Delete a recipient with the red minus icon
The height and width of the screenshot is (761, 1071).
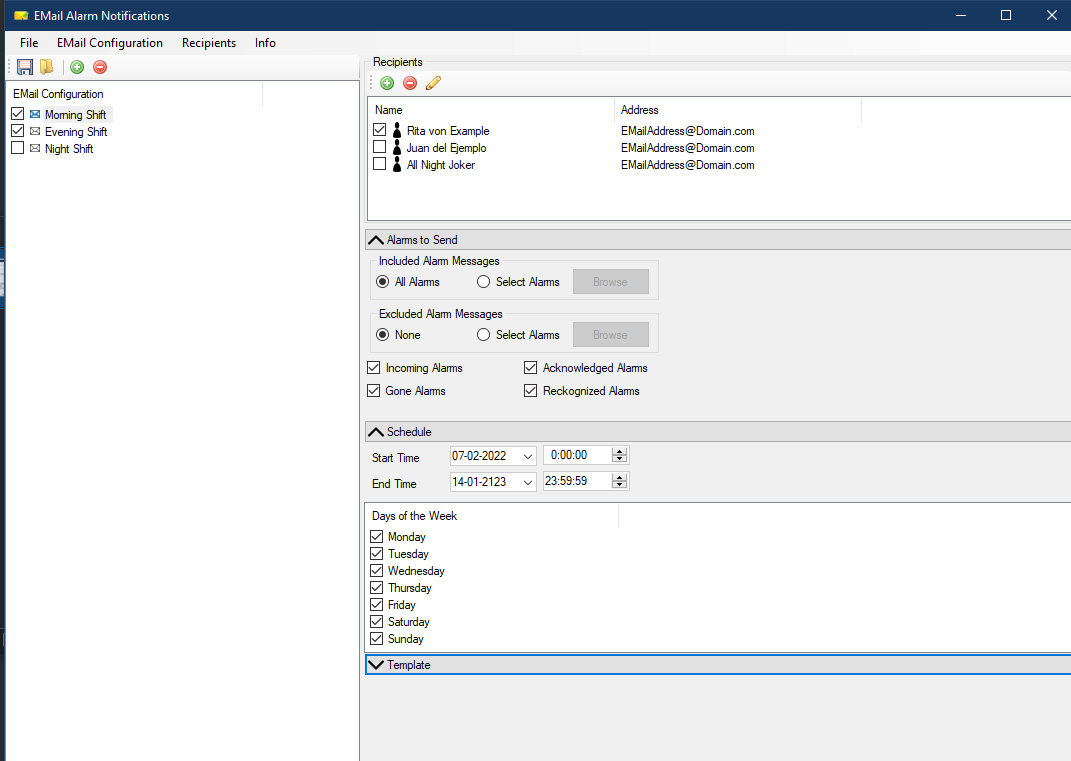tap(410, 83)
